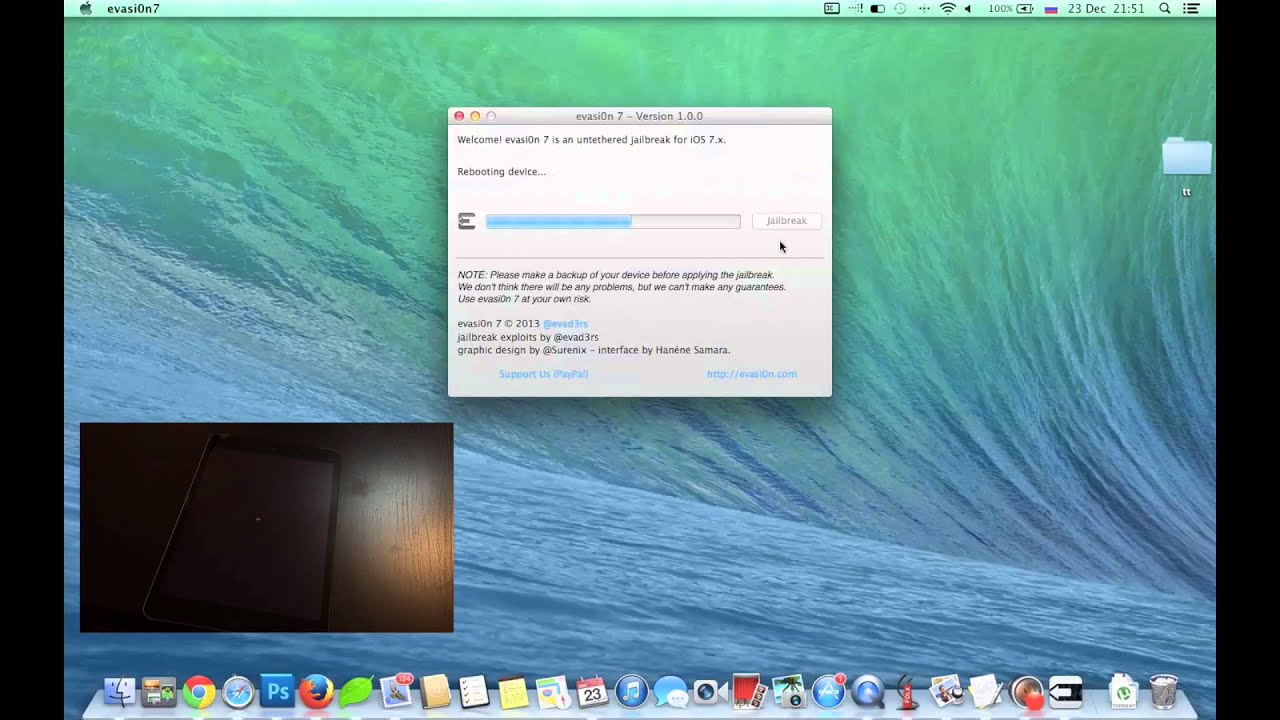Open QuickTime Player from the Dock
Screen dimensions: 1280x720
868,692
